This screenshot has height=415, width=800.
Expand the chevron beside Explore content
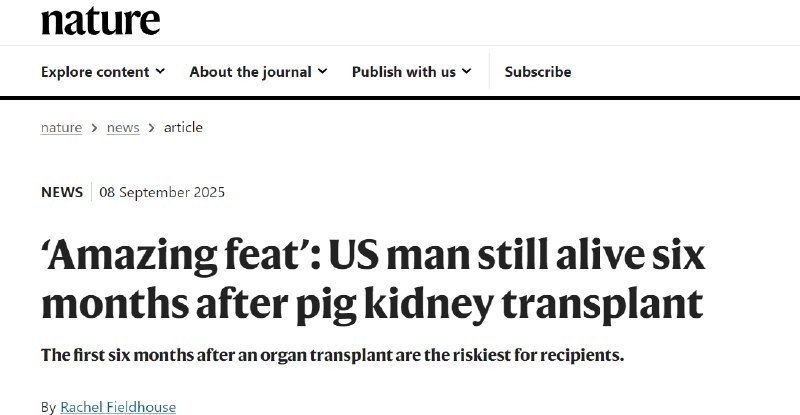tap(160, 72)
